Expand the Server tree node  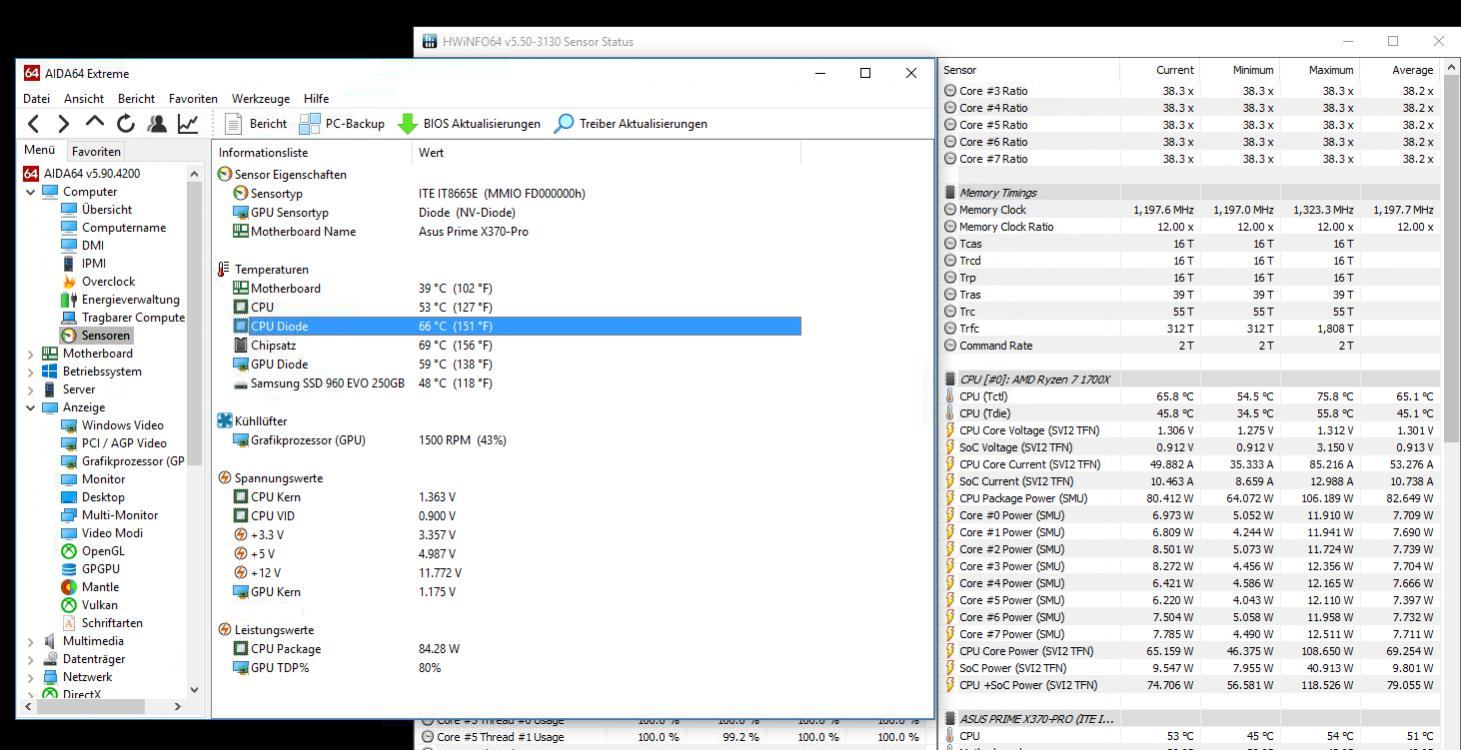(x=31, y=390)
